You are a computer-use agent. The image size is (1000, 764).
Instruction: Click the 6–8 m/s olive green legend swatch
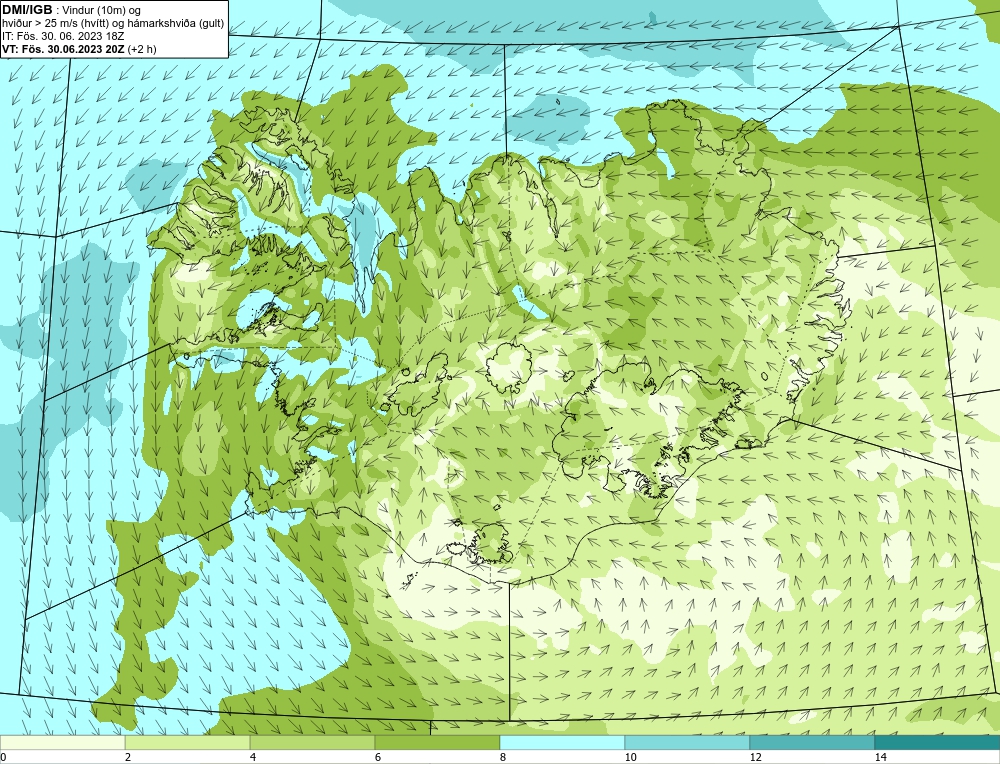click(x=438, y=743)
